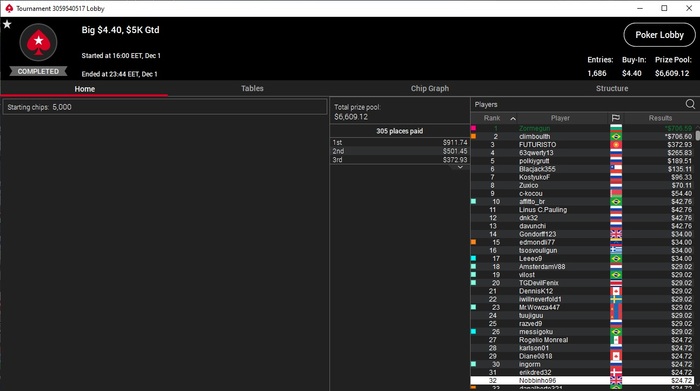The height and width of the screenshot is (391, 700).
Task: Select the Starting chips info field
Action: coord(165,107)
